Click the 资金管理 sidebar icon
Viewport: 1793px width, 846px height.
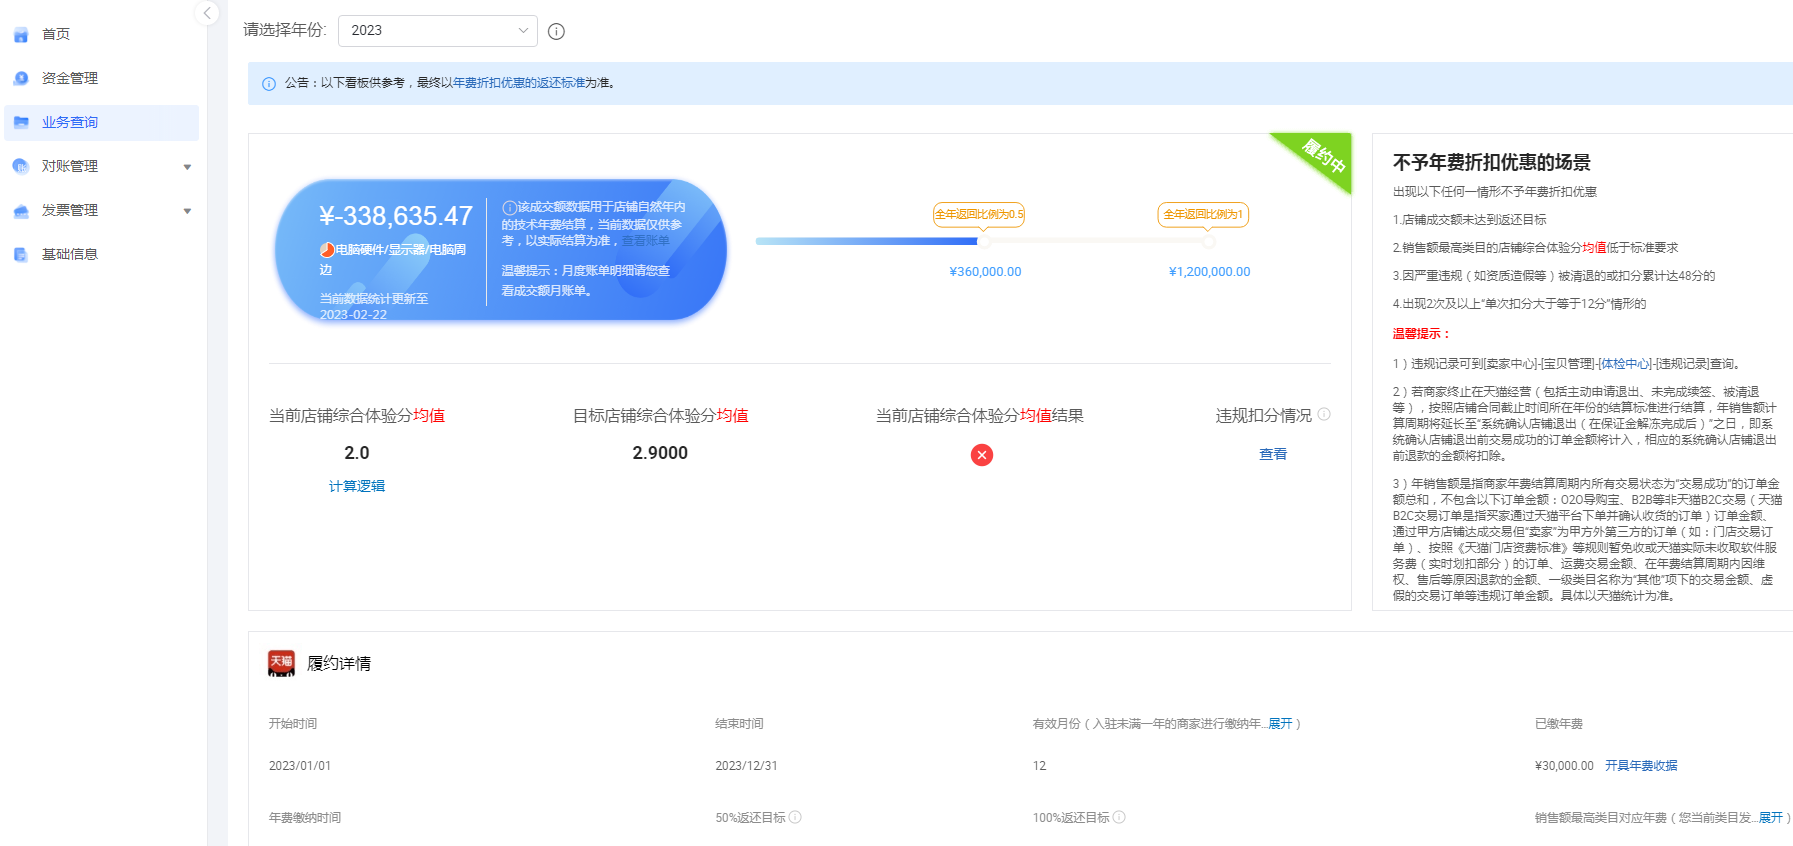click(21, 78)
